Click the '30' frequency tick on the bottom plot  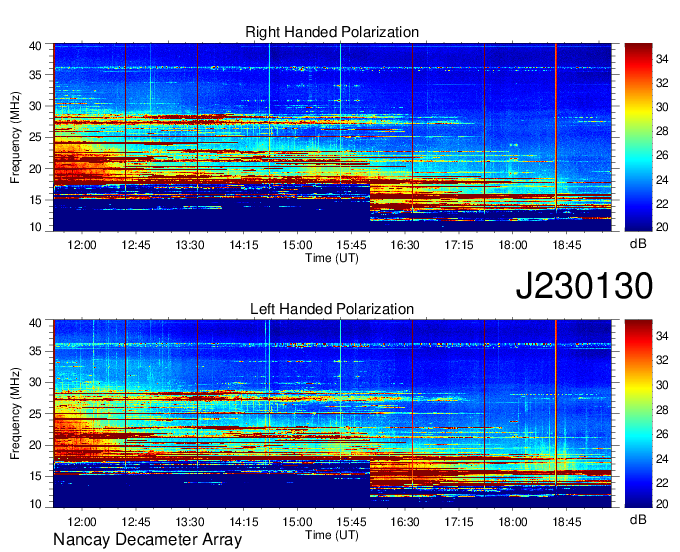(35, 382)
